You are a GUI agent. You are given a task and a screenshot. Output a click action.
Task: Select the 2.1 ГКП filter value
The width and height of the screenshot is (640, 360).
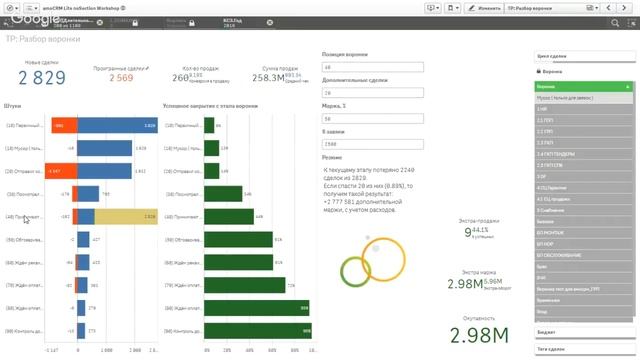(x=584, y=120)
